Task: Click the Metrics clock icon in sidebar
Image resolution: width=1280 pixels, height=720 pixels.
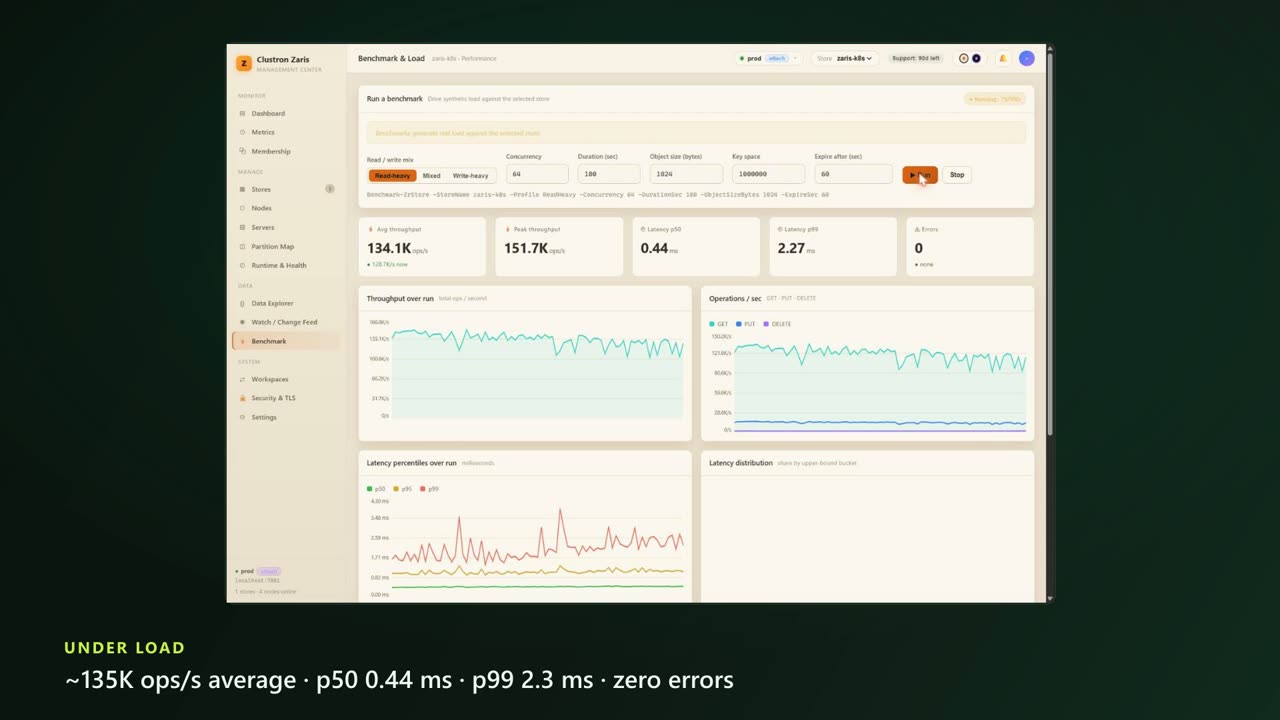Action: click(x=242, y=132)
